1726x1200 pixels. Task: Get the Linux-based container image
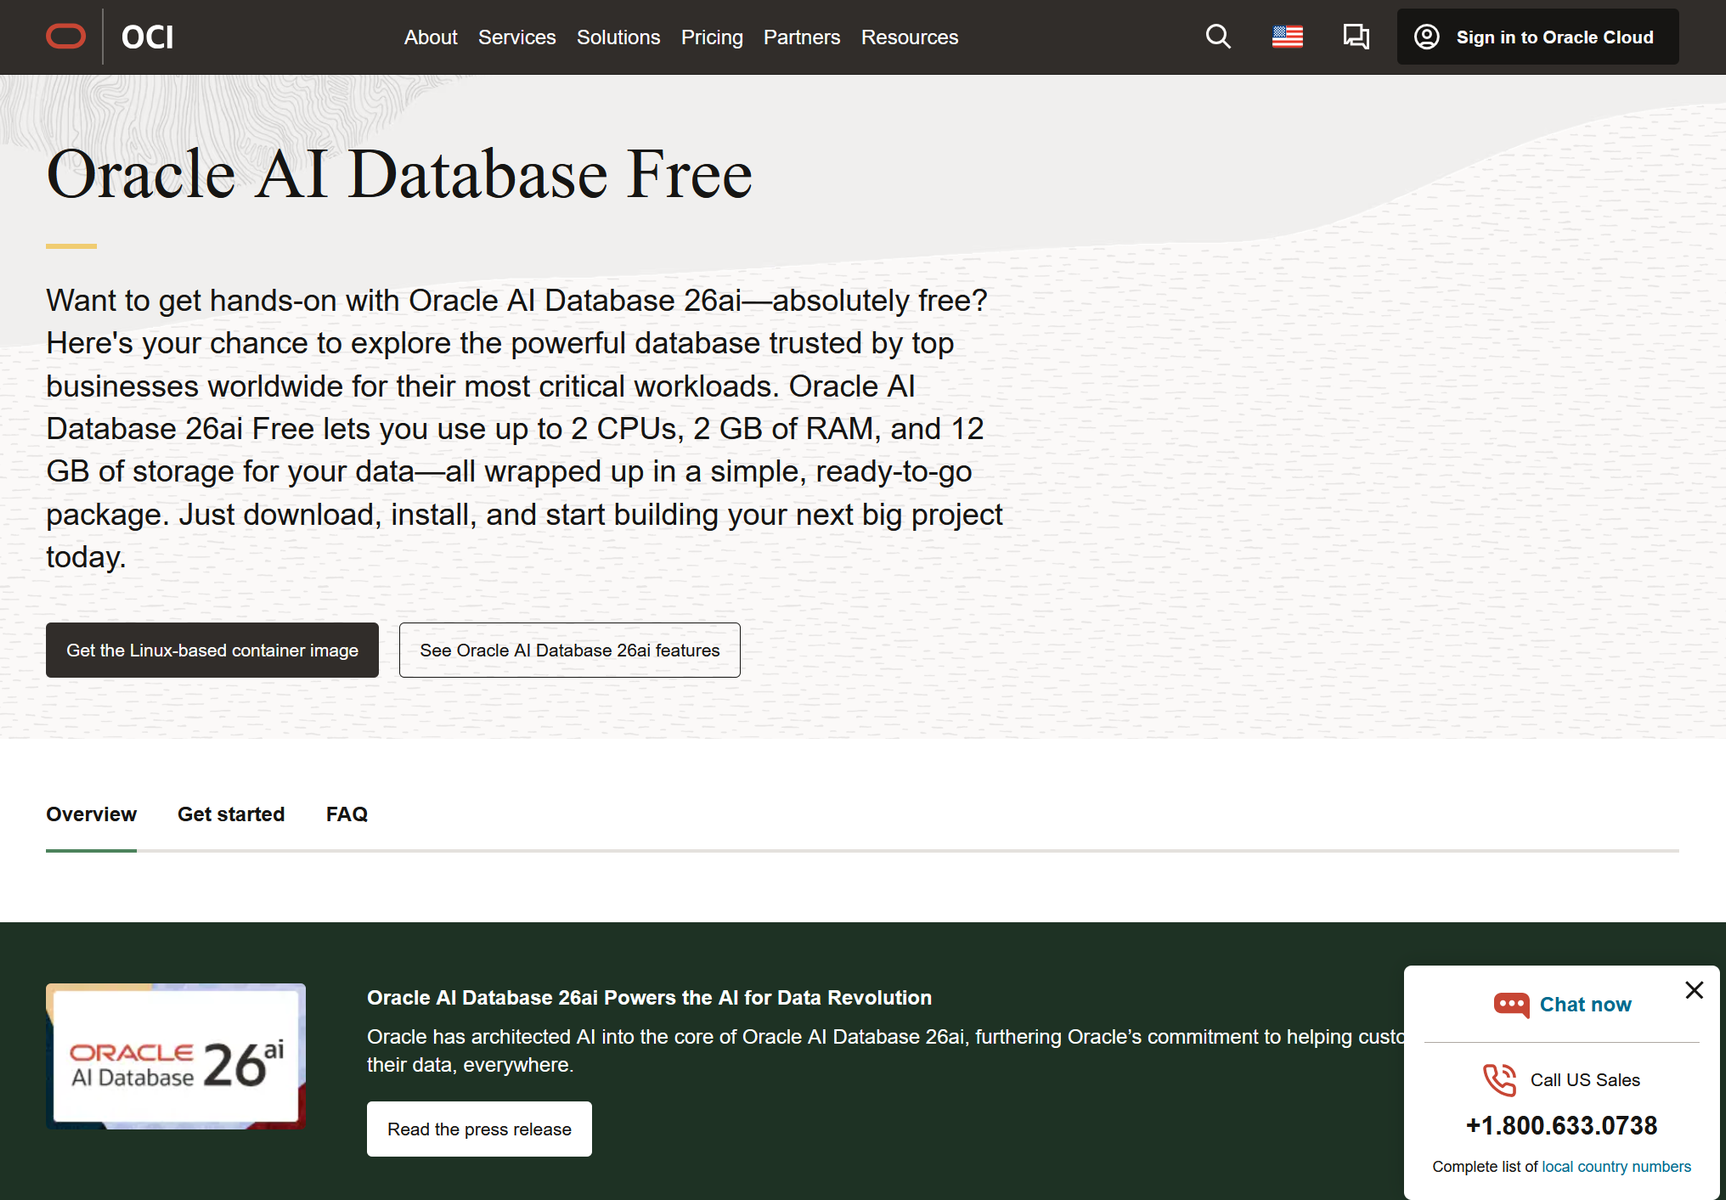[212, 650]
